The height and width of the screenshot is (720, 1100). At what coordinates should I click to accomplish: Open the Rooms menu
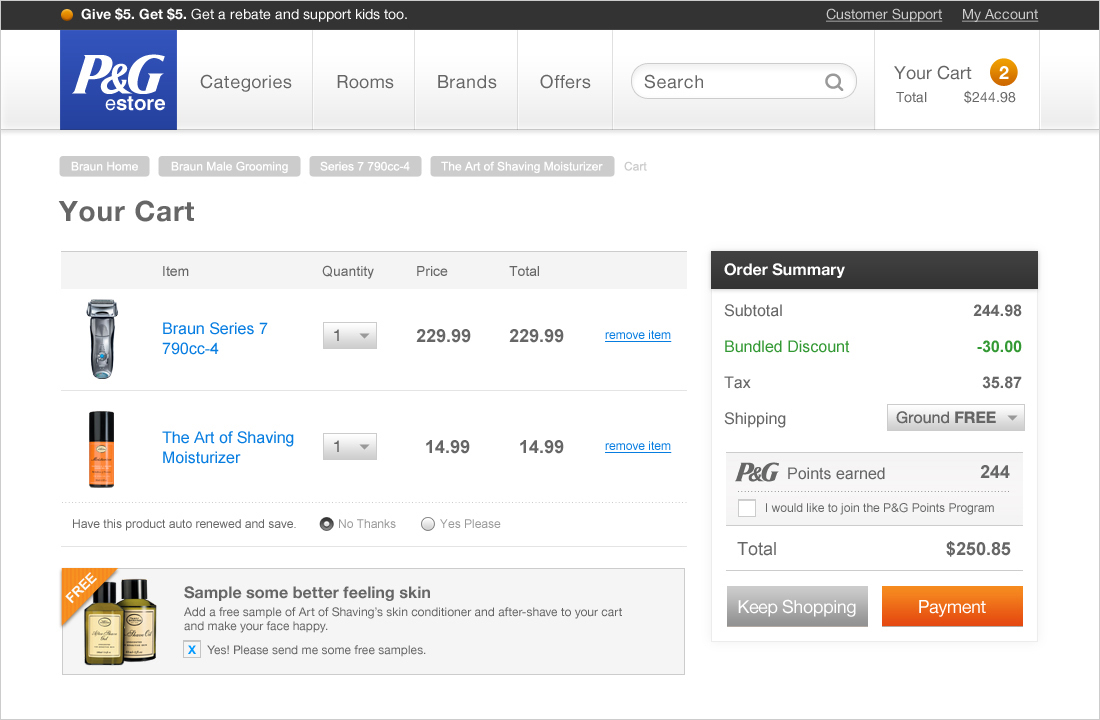point(365,82)
